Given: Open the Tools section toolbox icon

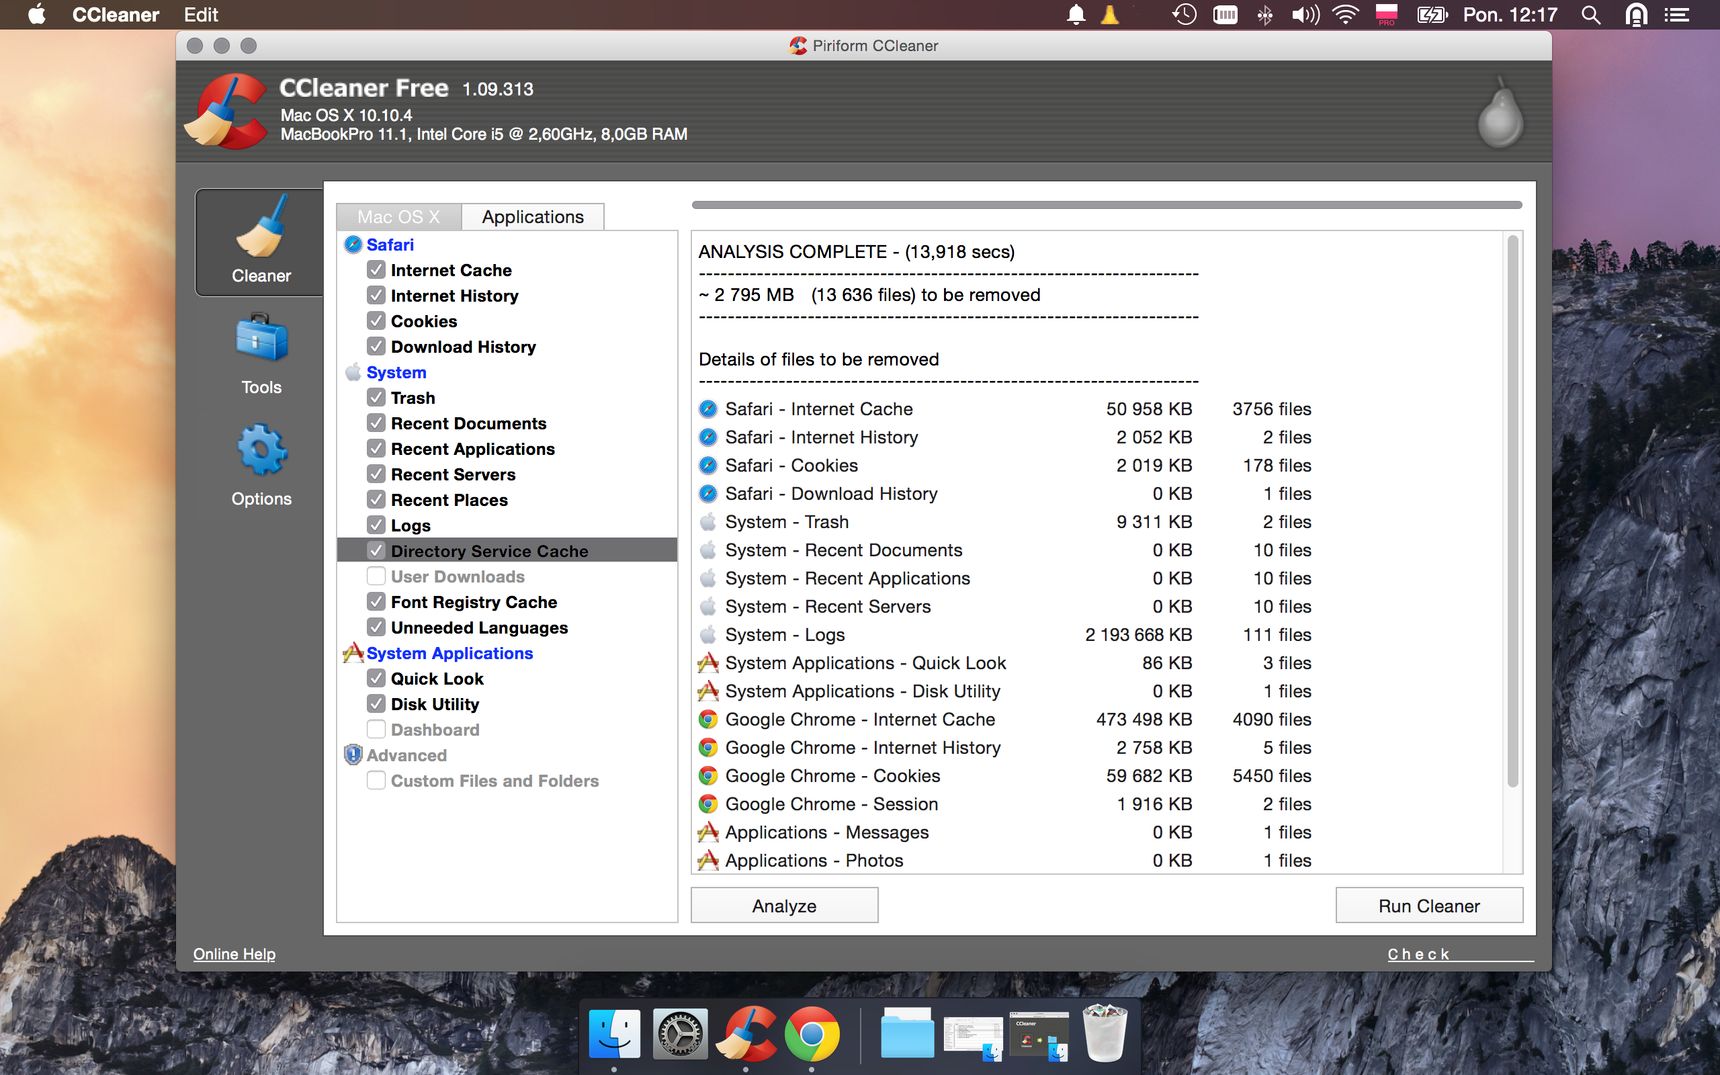Looking at the screenshot, I should point(261,339).
